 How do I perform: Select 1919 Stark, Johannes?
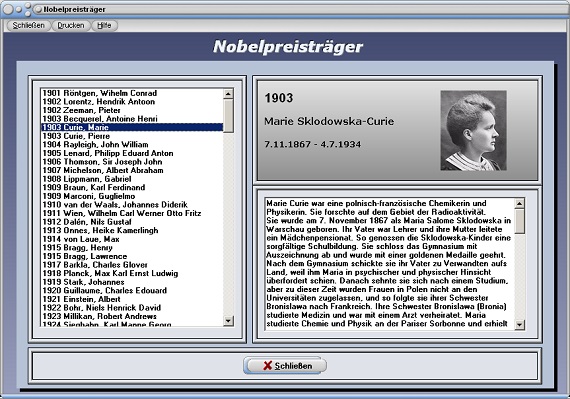132,282
